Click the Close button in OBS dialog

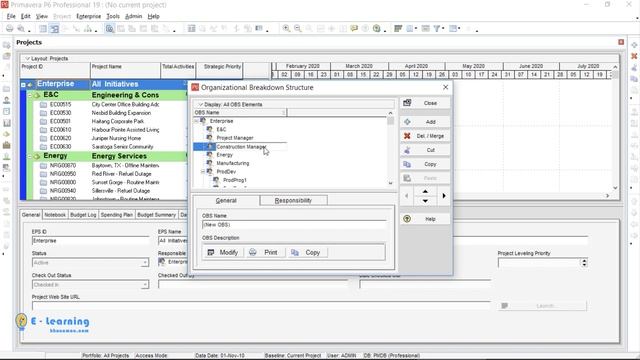point(425,103)
